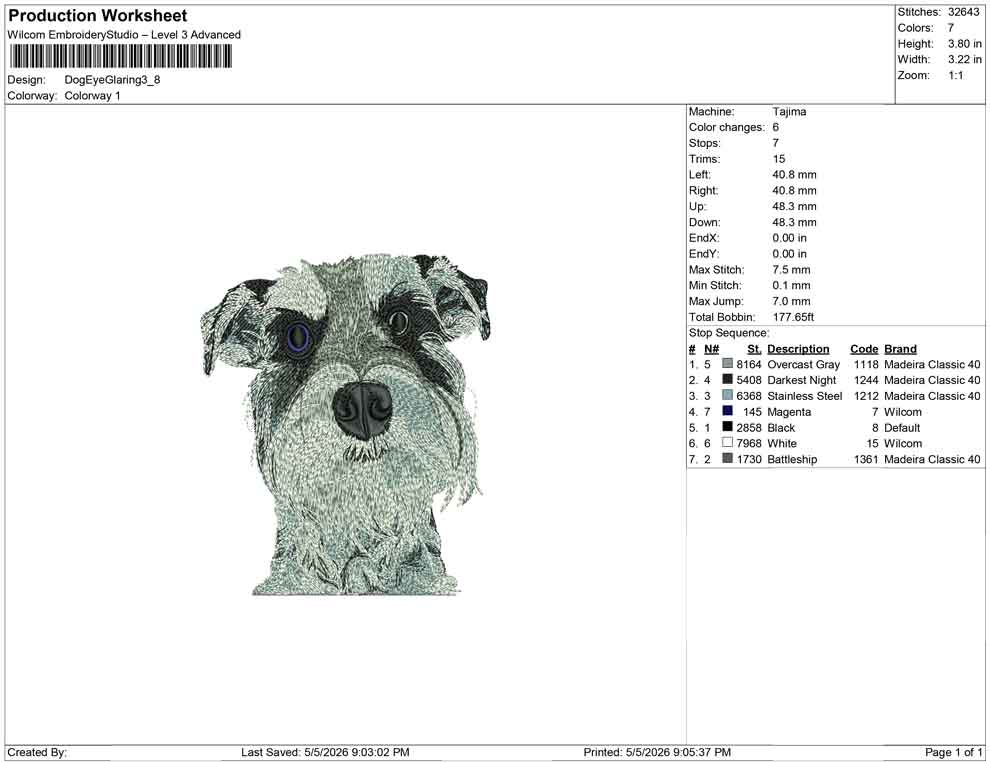Viewport: 990px width, 762px height.
Task: Click the 'Created By:' footer label
Action: pyautogui.click(x=37, y=752)
